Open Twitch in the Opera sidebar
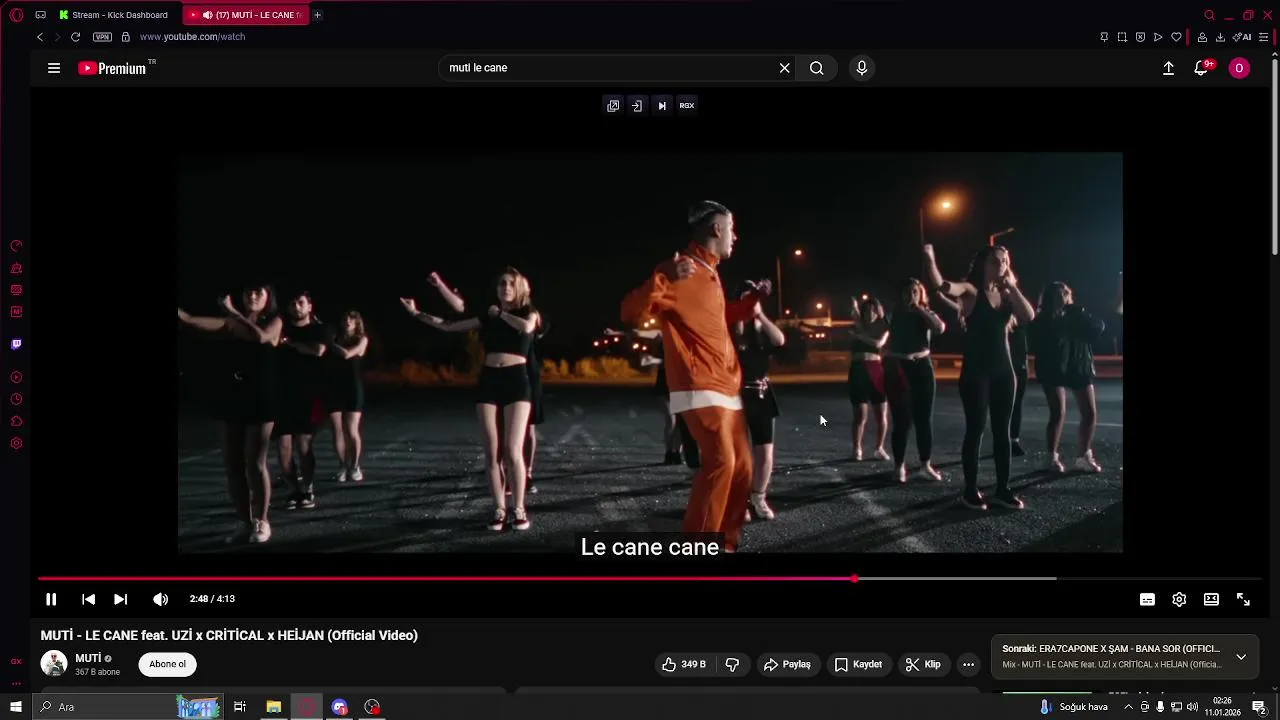Image resolution: width=1280 pixels, height=720 pixels. [16, 344]
